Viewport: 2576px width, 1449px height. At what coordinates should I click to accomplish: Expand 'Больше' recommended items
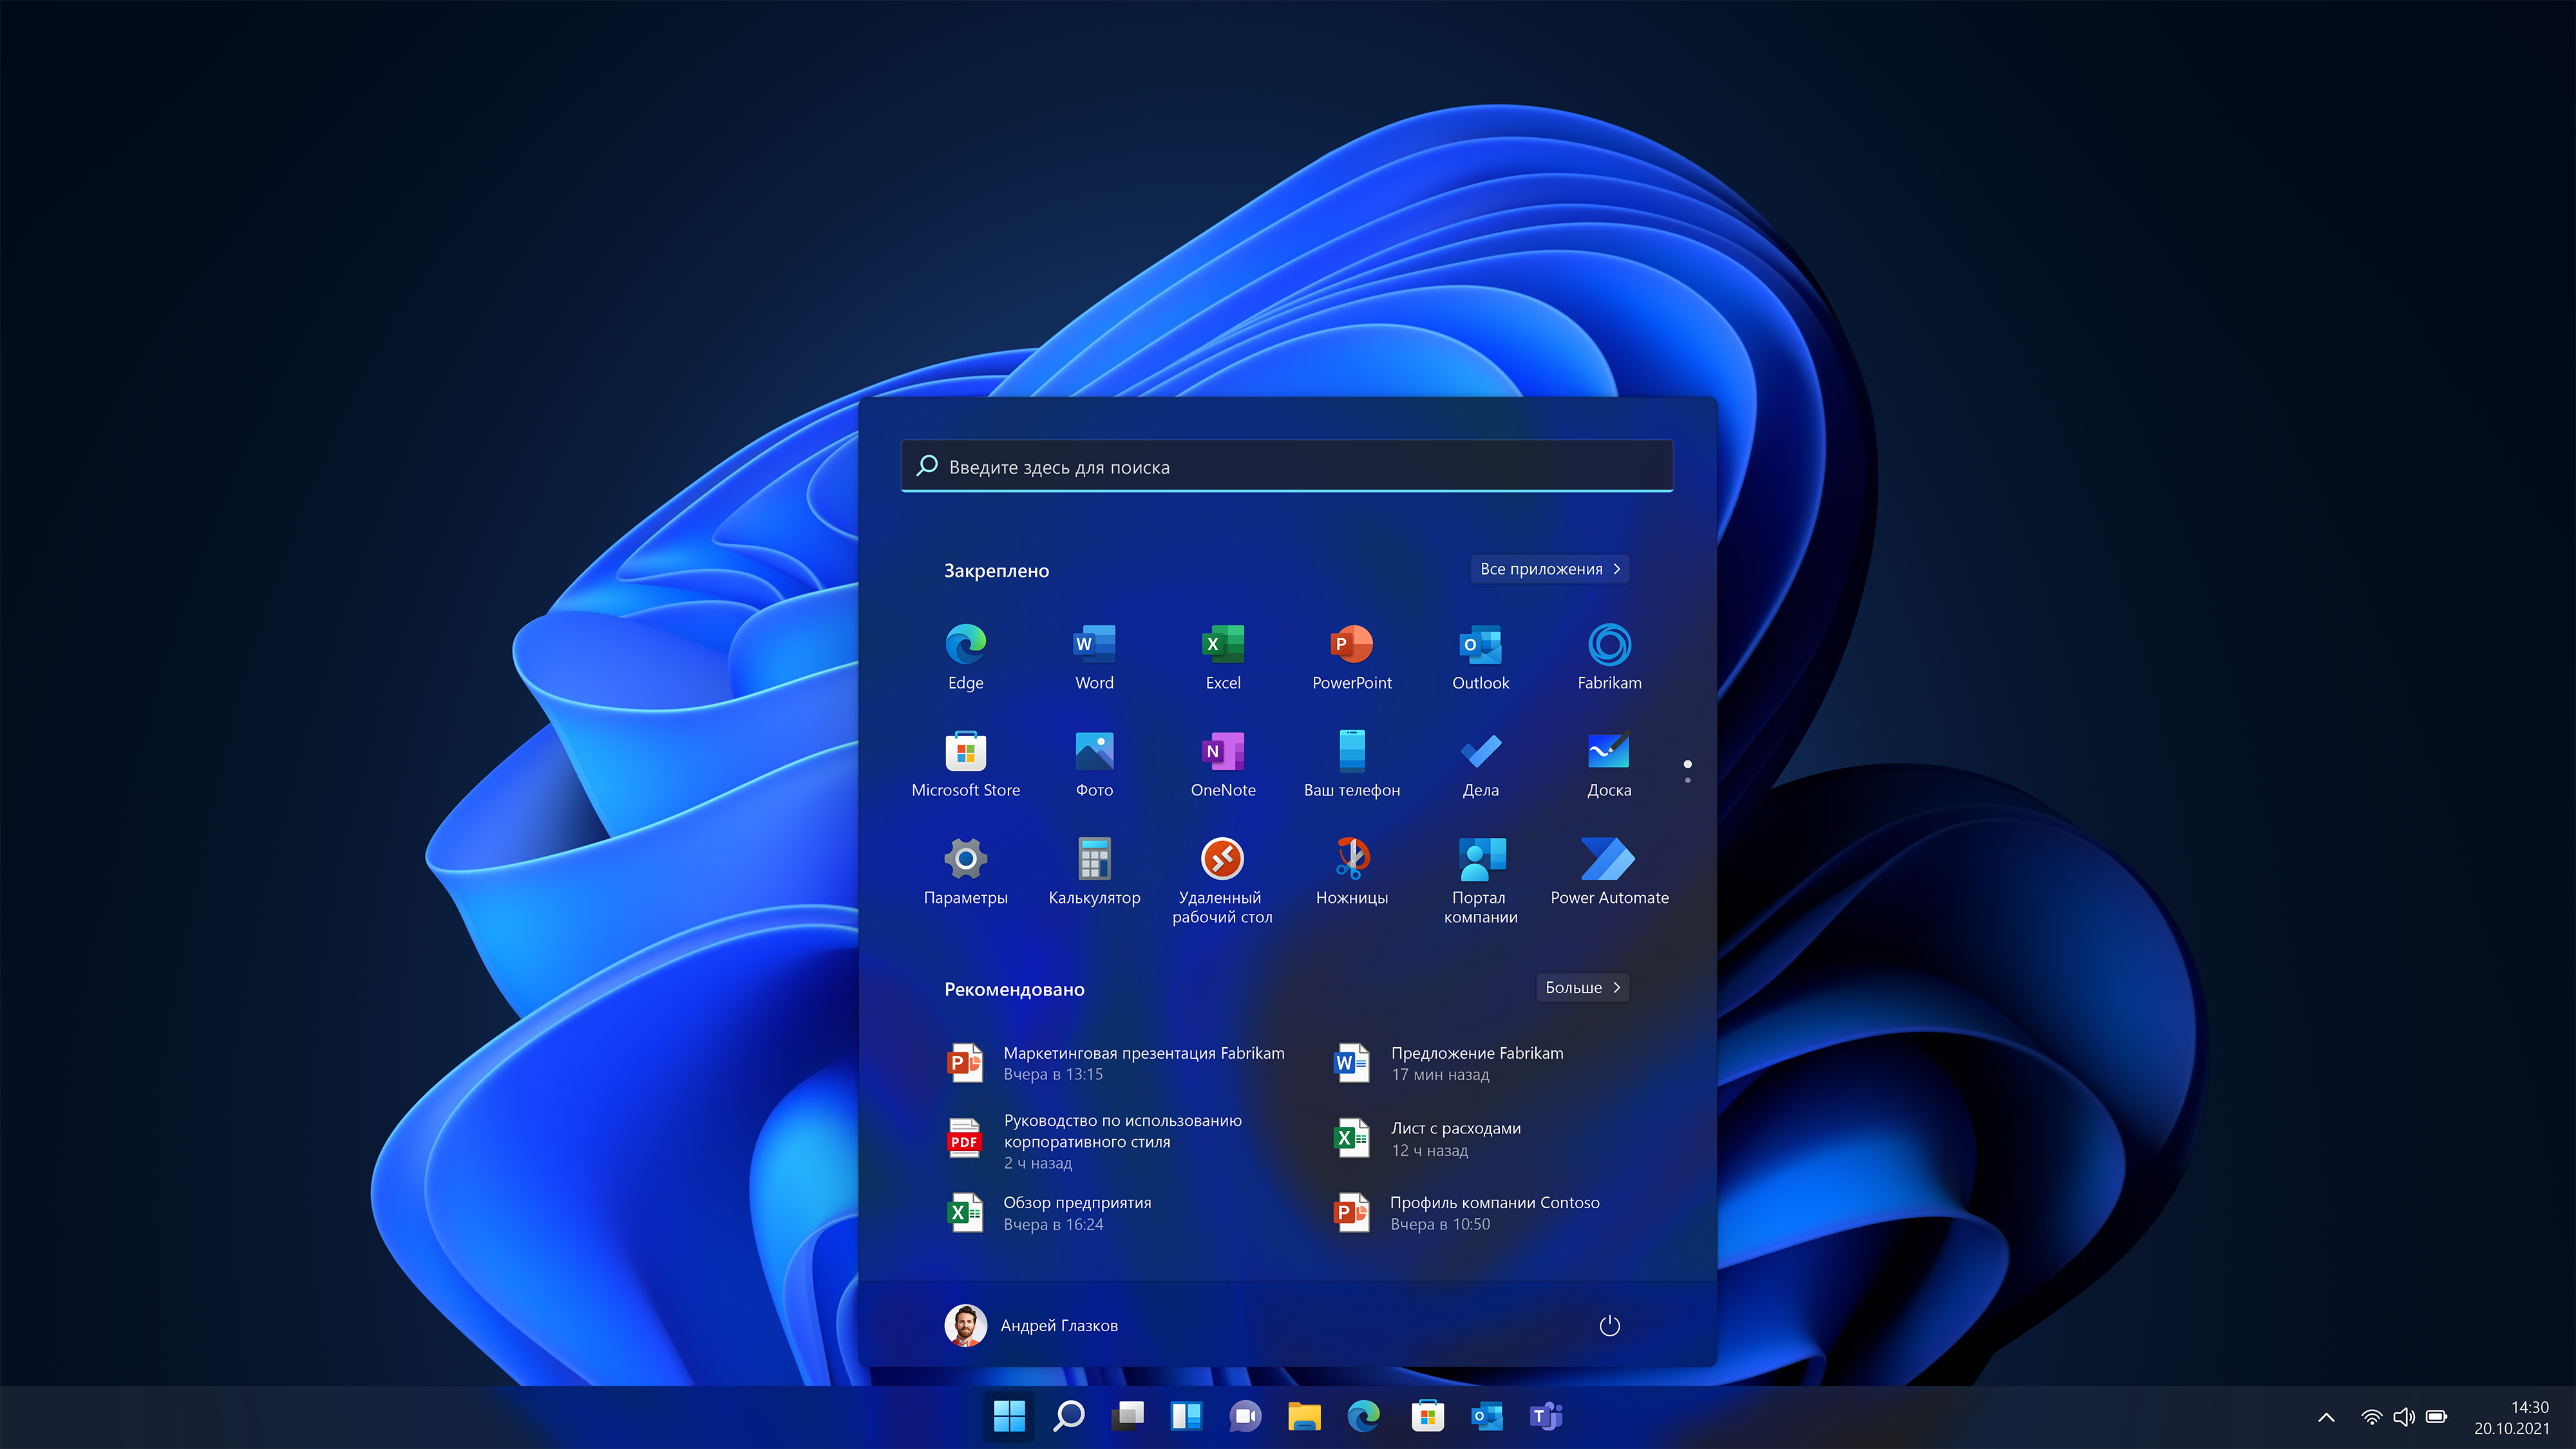[x=1580, y=987]
